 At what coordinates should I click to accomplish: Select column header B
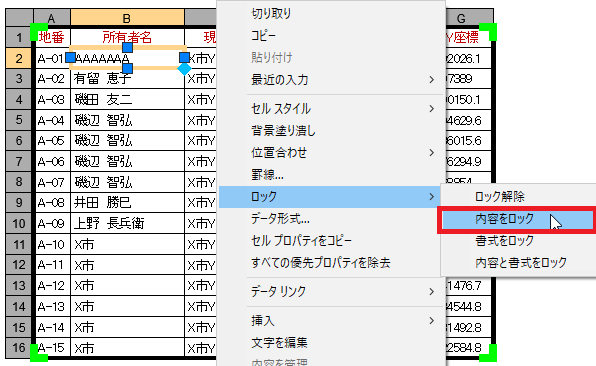127,18
